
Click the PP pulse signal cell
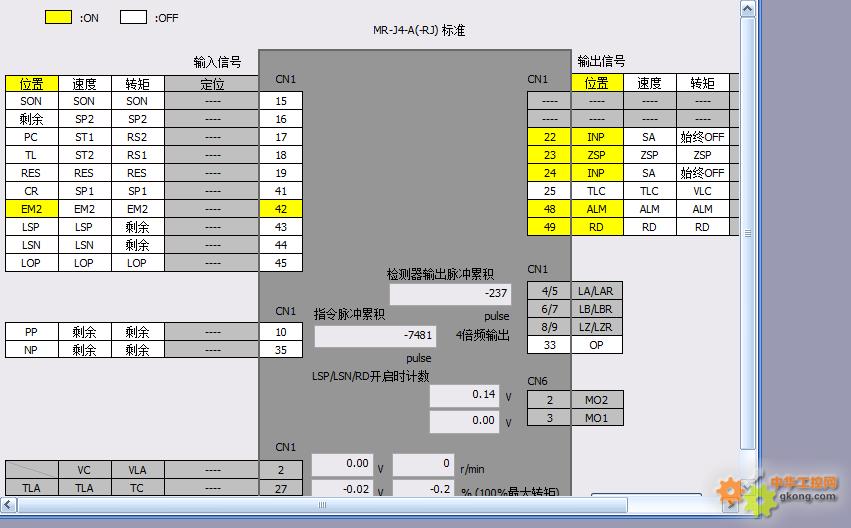[31, 332]
